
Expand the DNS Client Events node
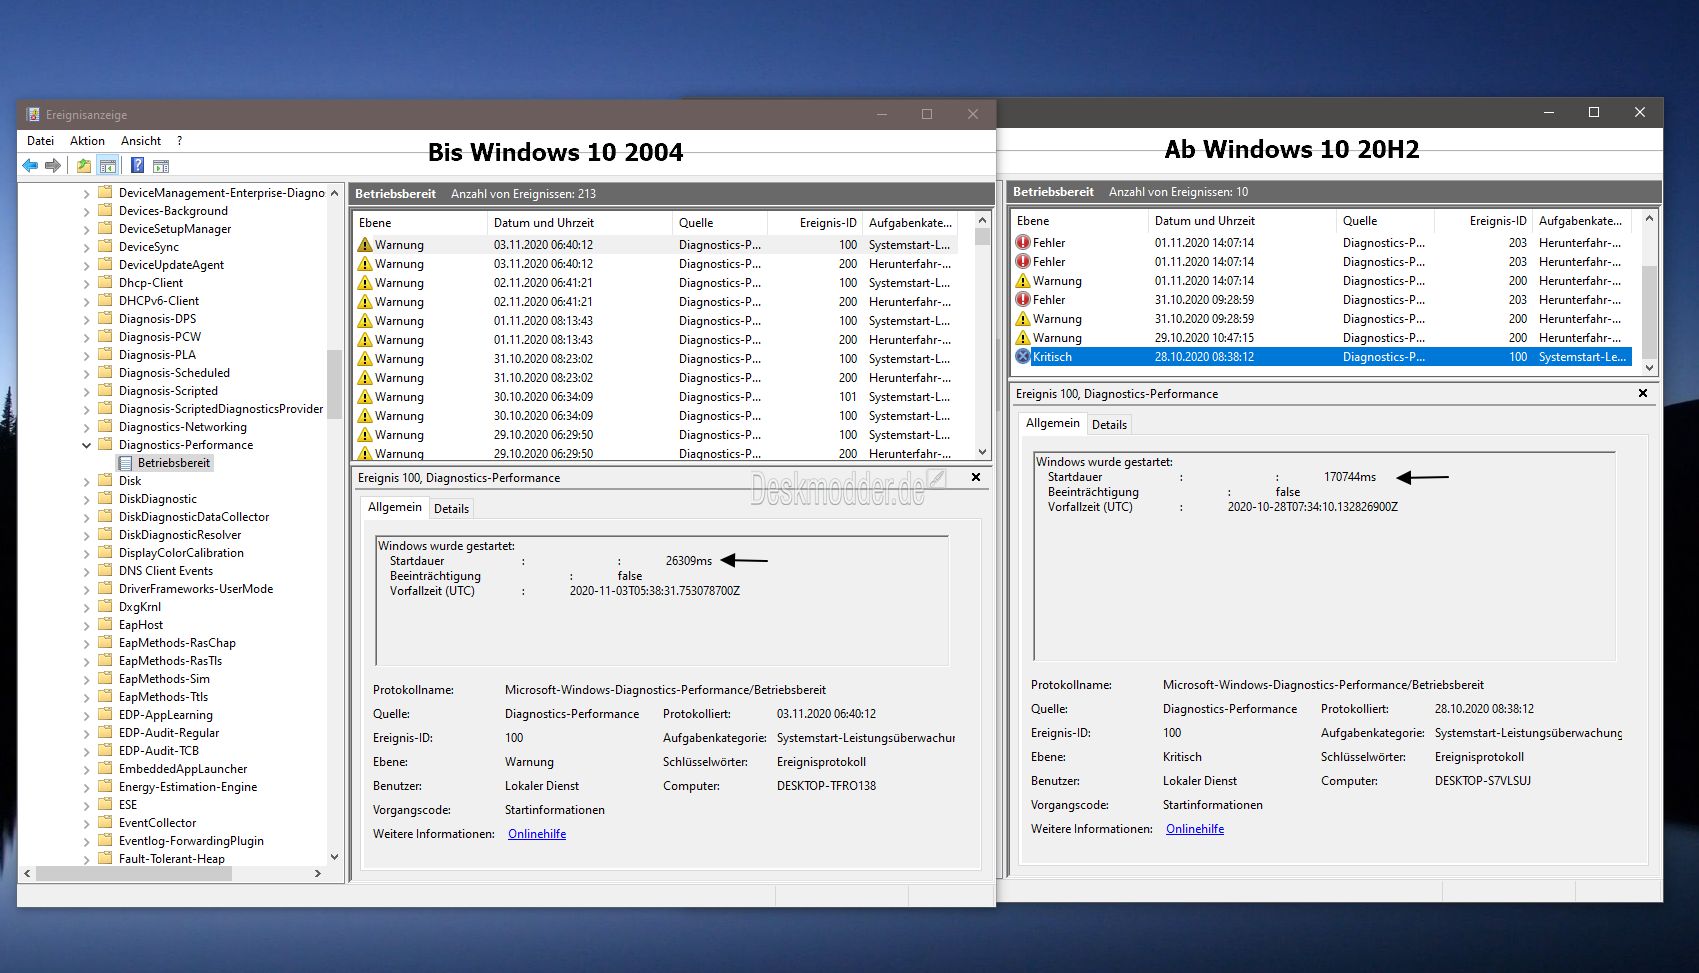[86, 571]
